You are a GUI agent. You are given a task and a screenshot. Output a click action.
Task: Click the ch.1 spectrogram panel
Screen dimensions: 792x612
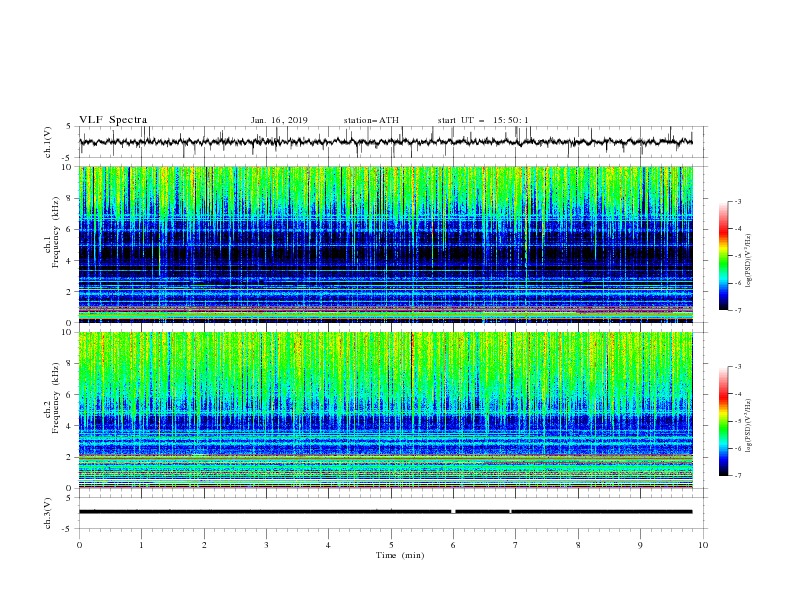pos(385,244)
